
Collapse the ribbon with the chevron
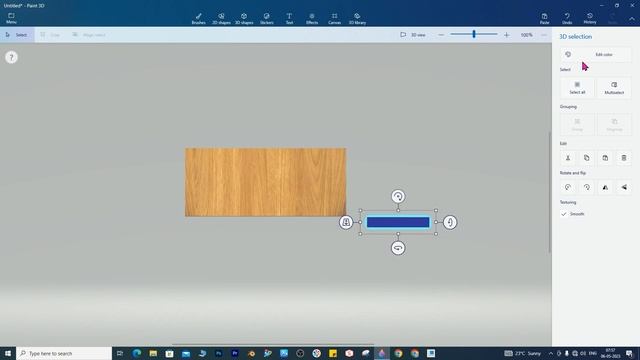click(632, 19)
